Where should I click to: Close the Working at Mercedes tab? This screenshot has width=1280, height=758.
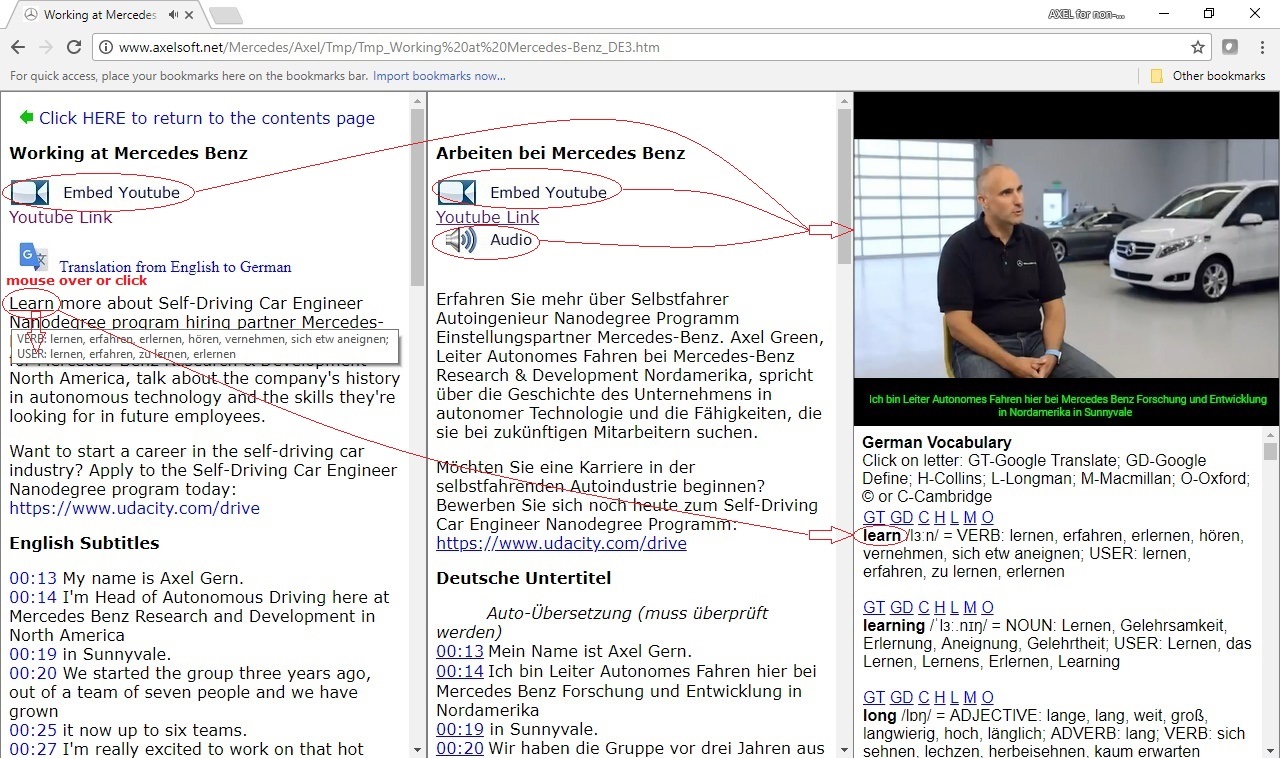(x=190, y=15)
